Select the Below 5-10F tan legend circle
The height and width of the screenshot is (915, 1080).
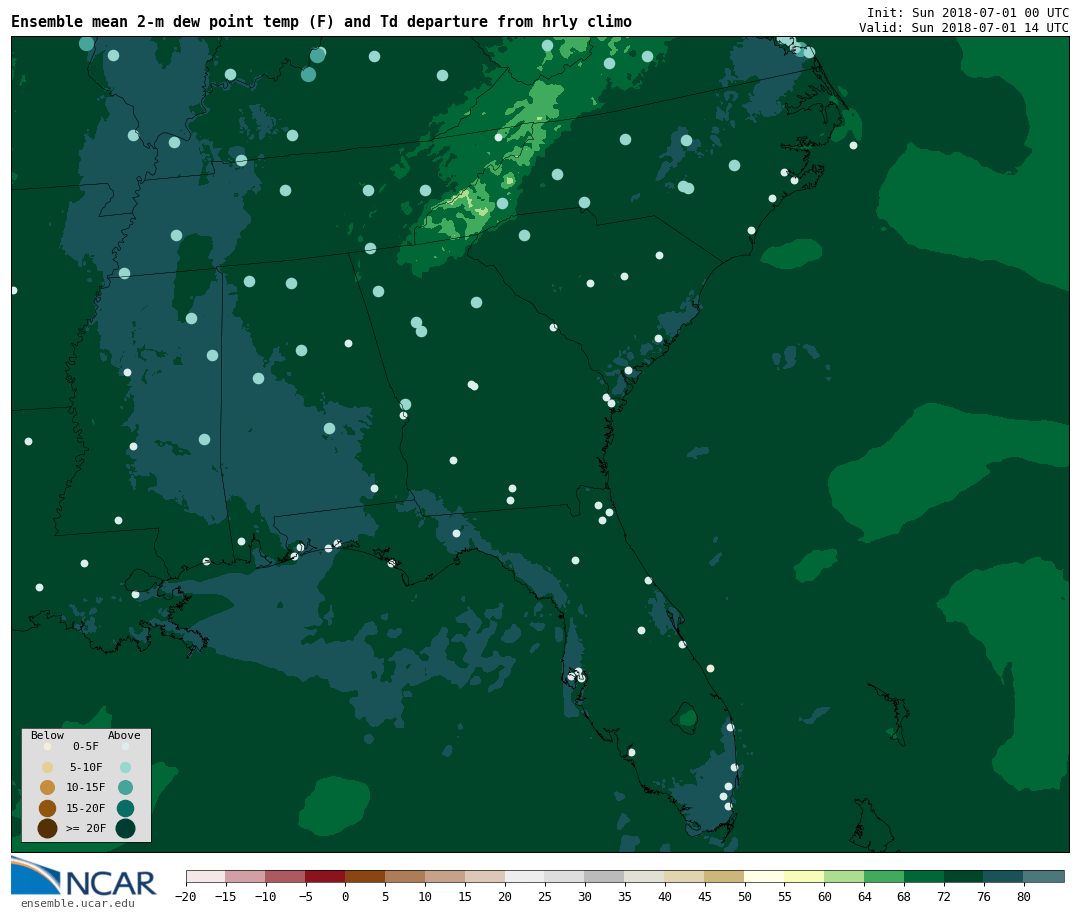47,767
